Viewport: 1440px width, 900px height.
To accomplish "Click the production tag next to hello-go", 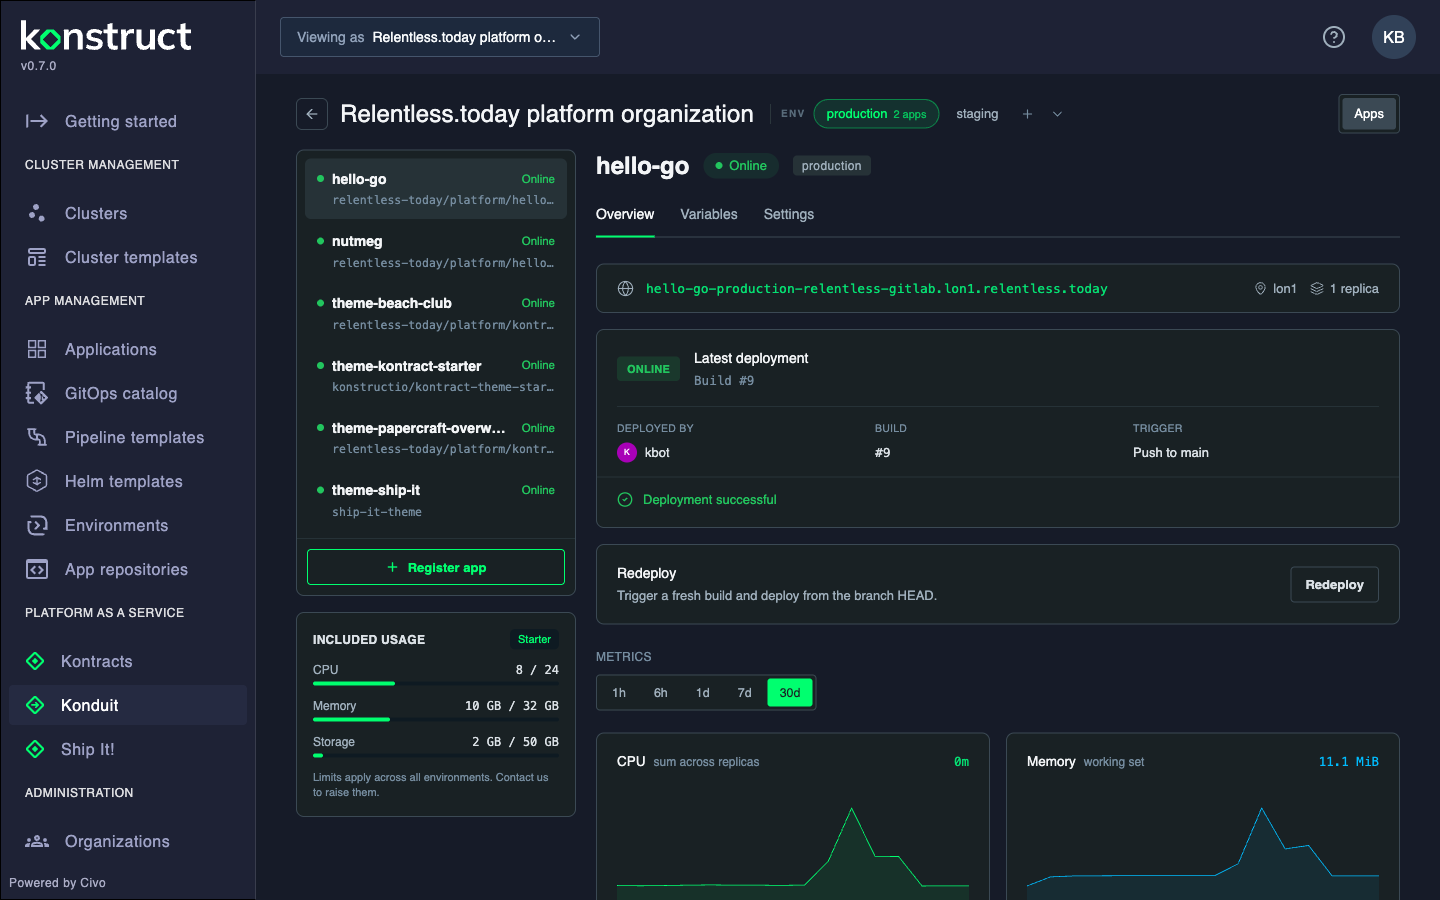I will pos(831,166).
